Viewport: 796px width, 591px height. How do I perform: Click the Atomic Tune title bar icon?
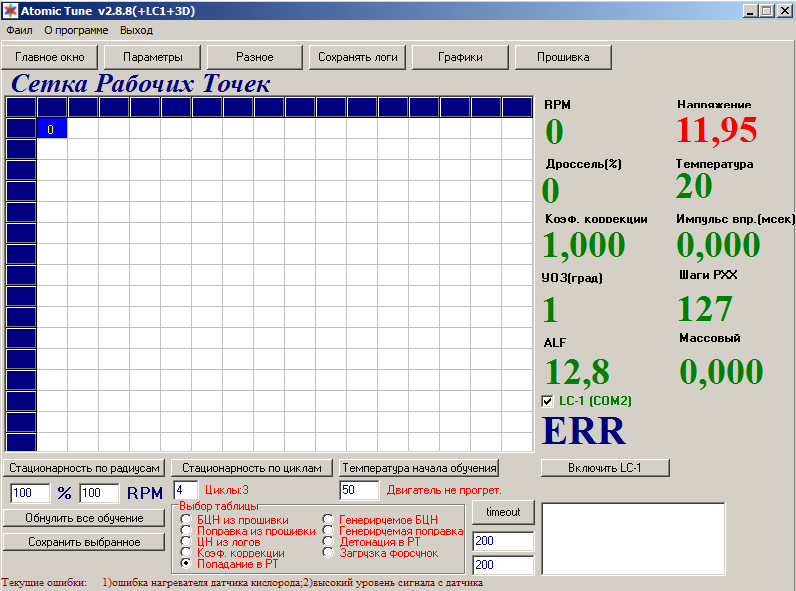click(x=10, y=10)
